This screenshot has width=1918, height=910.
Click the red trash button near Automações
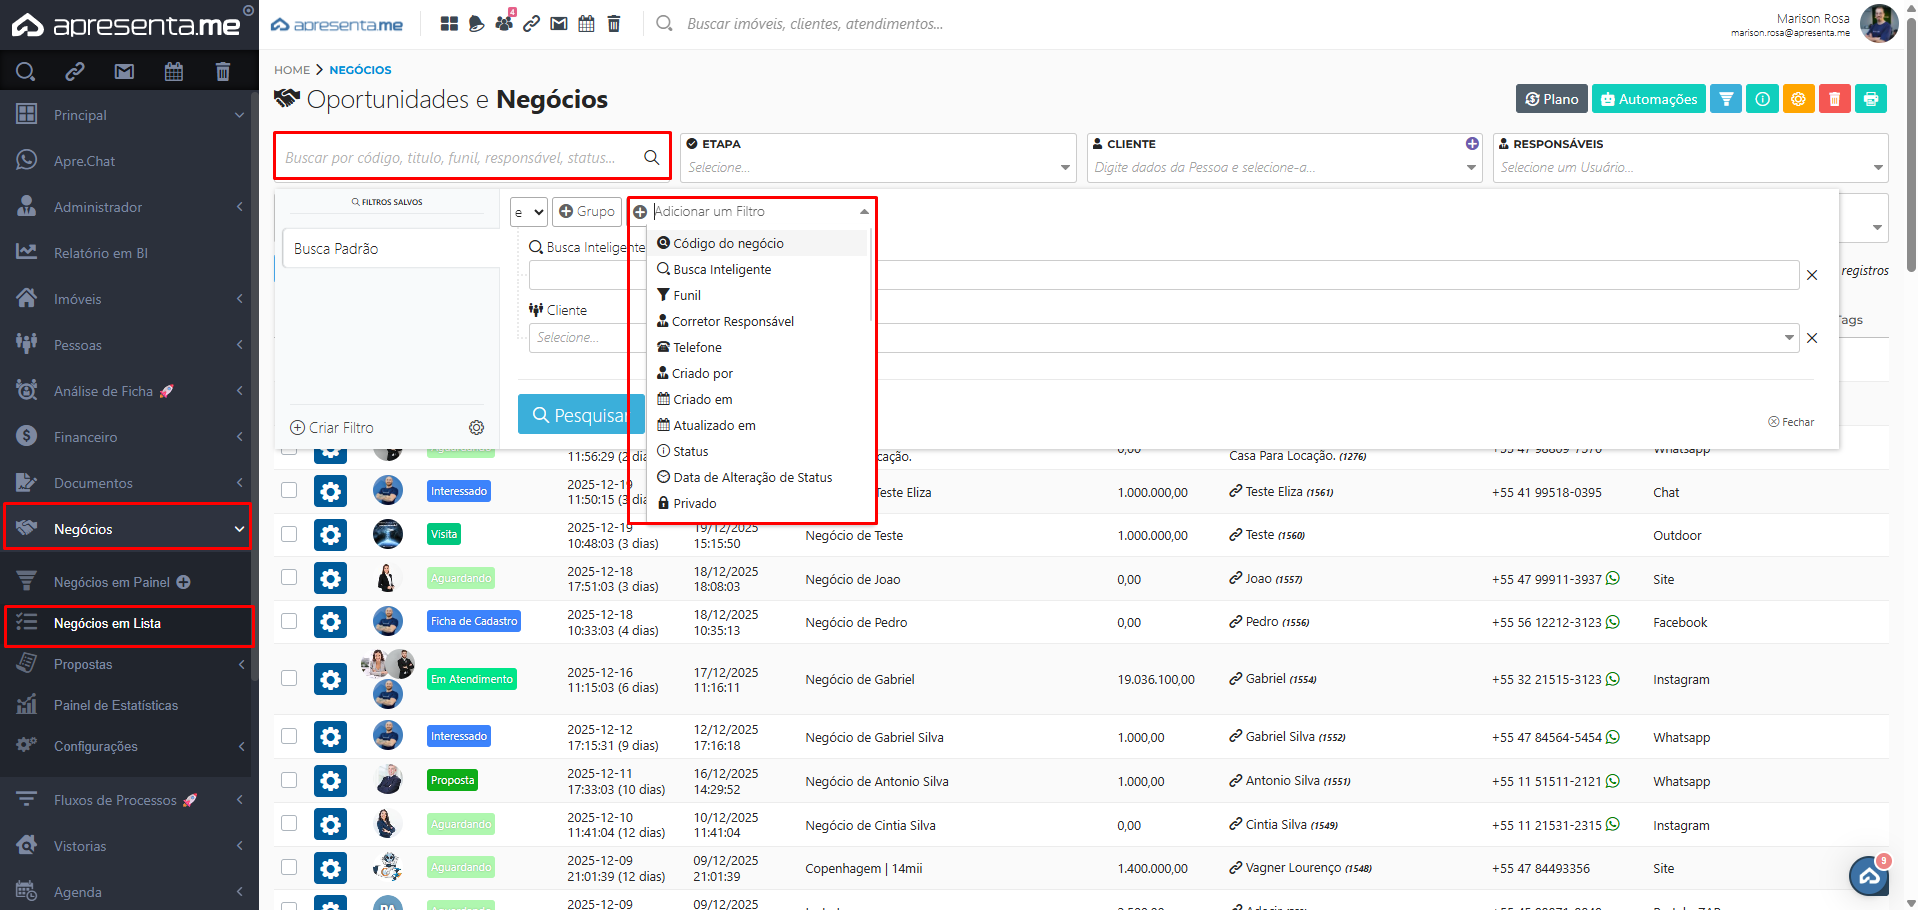(x=1834, y=99)
